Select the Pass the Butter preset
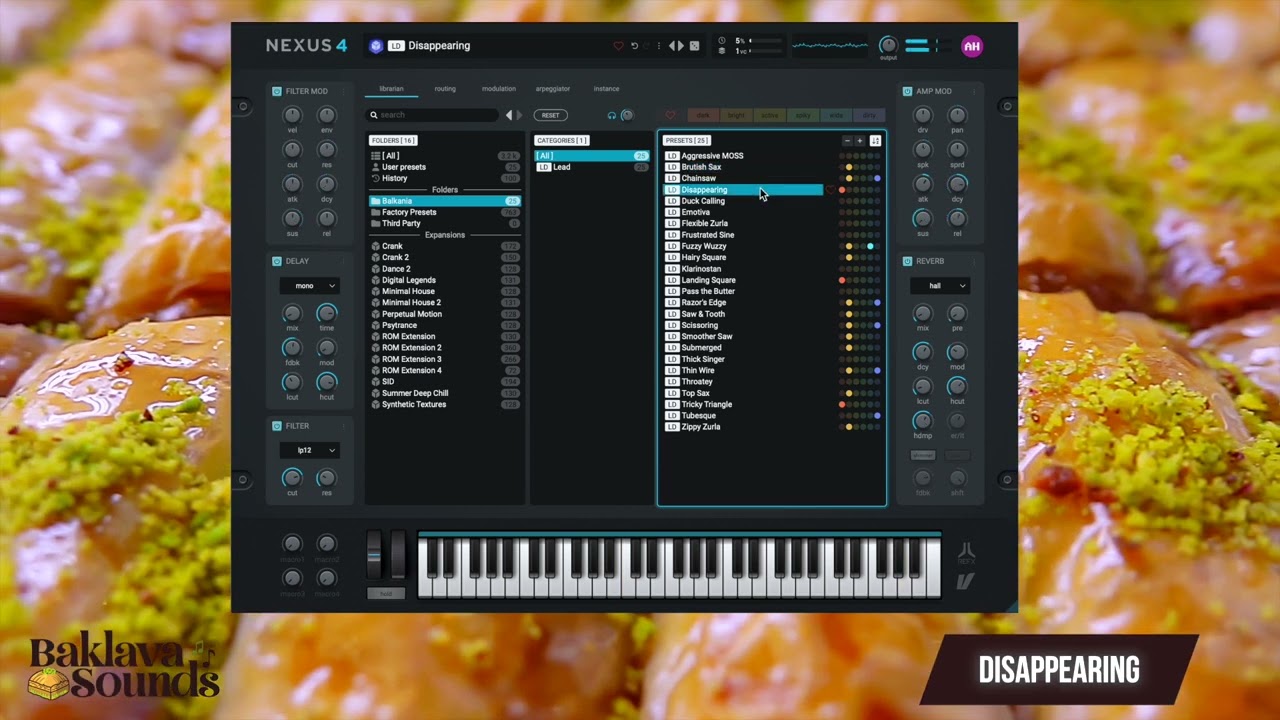This screenshot has height=720, width=1280. click(743, 291)
